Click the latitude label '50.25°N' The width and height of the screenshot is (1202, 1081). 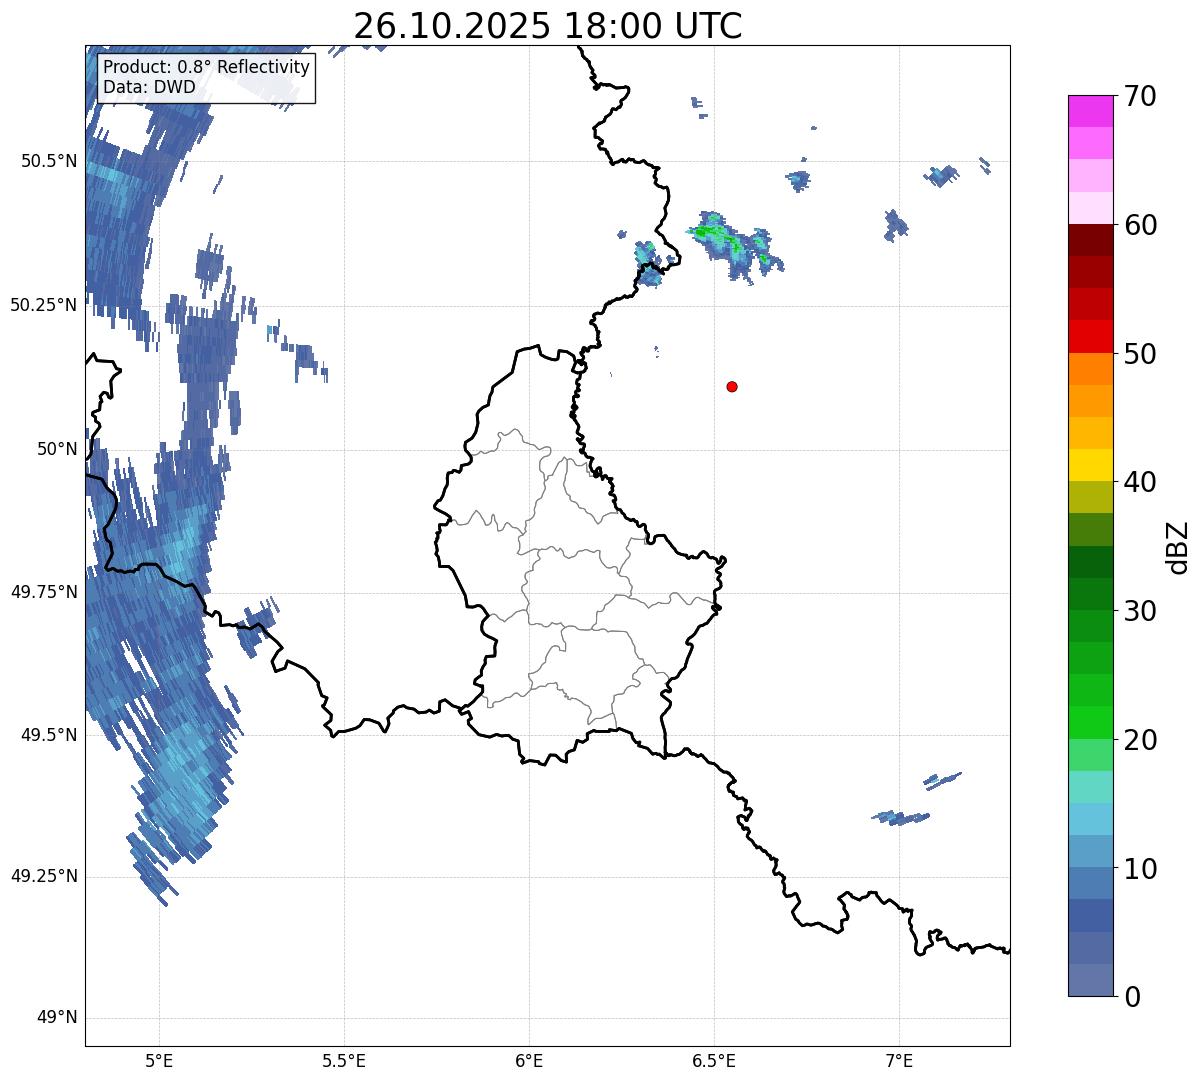click(x=44, y=305)
